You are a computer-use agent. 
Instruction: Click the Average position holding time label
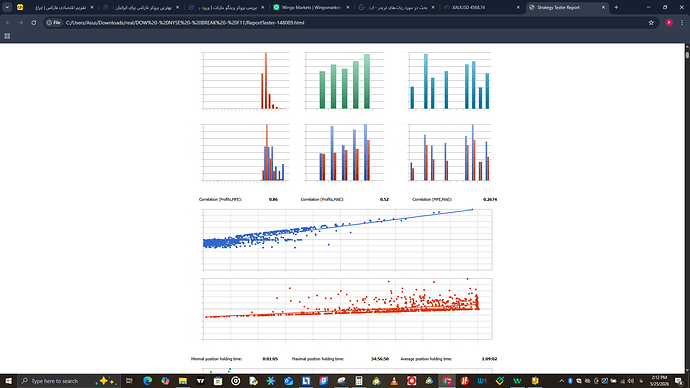[x=426, y=359]
